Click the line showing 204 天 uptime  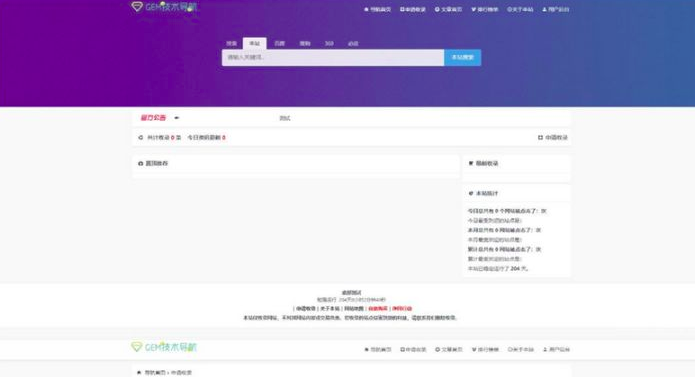click(498, 269)
